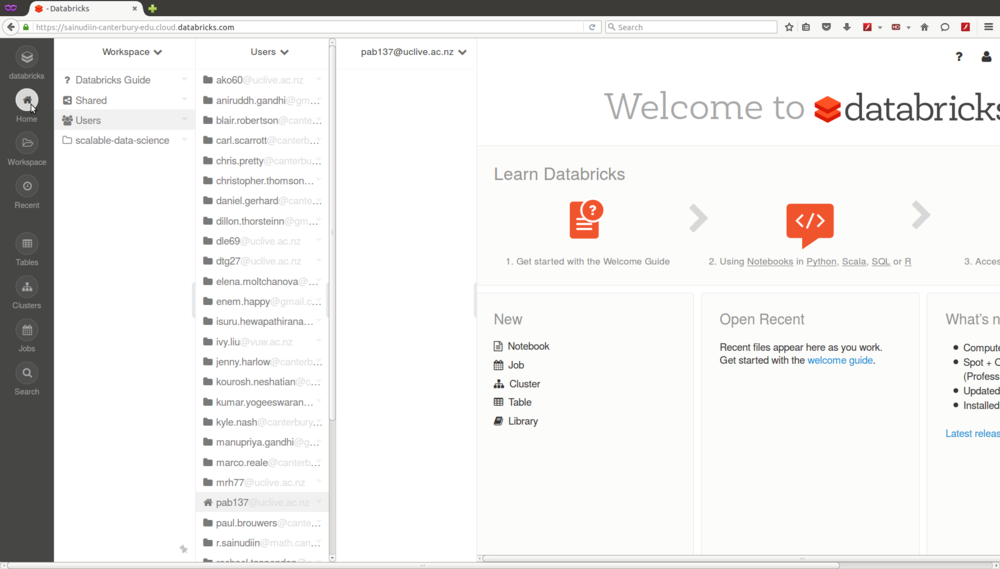The width and height of the screenshot is (1000, 569).
Task: Open dropdown arrow for ako60 folder
Action: click(x=319, y=80)
